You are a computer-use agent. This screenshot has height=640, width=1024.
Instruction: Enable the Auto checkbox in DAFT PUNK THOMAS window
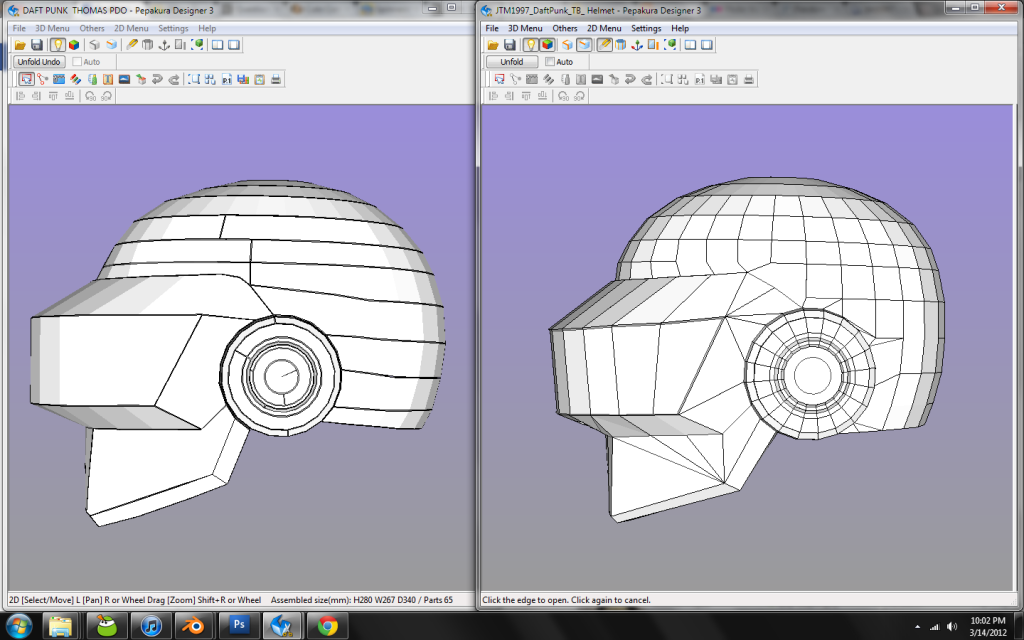tap(77, 61)
